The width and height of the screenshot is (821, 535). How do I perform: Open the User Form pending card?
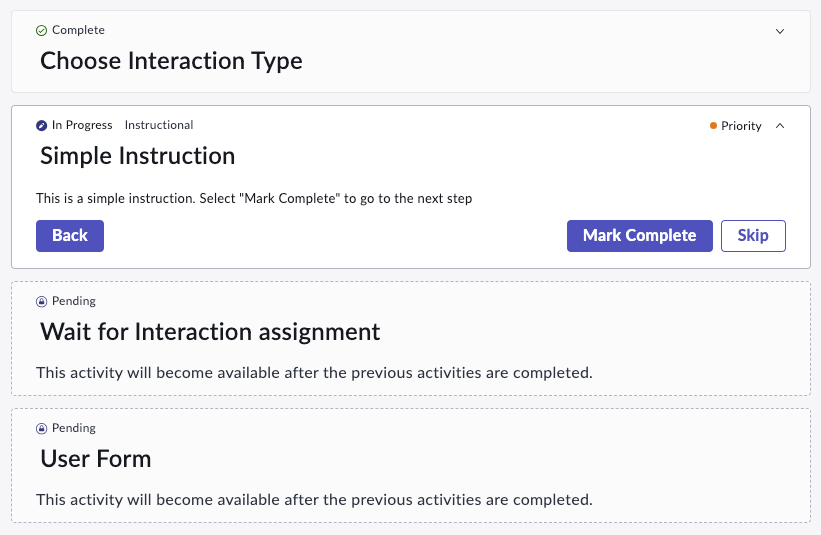[x=411, y=465]
